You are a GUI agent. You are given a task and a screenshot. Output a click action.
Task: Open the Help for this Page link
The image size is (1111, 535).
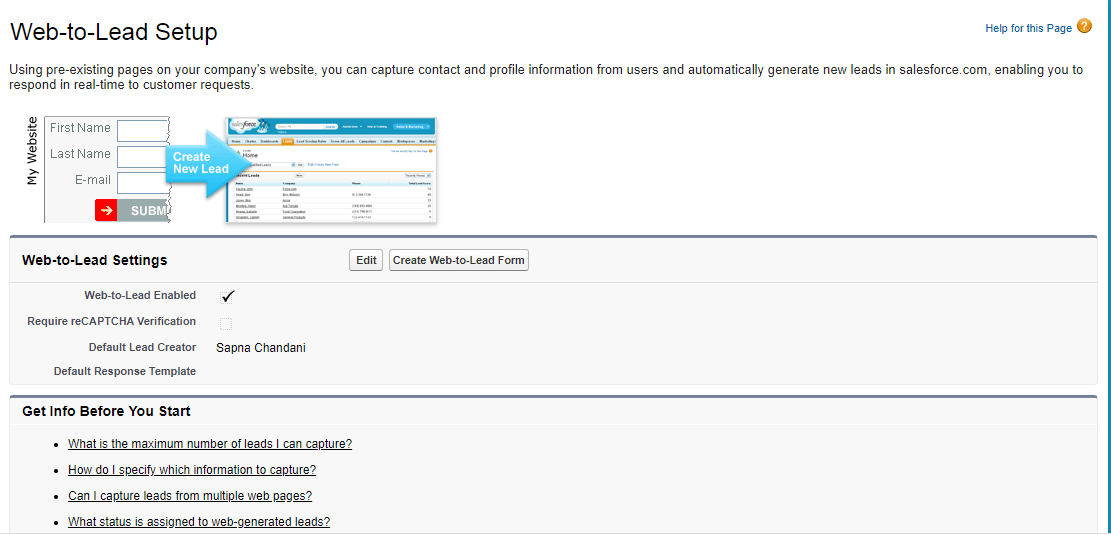pos(1028,28)
